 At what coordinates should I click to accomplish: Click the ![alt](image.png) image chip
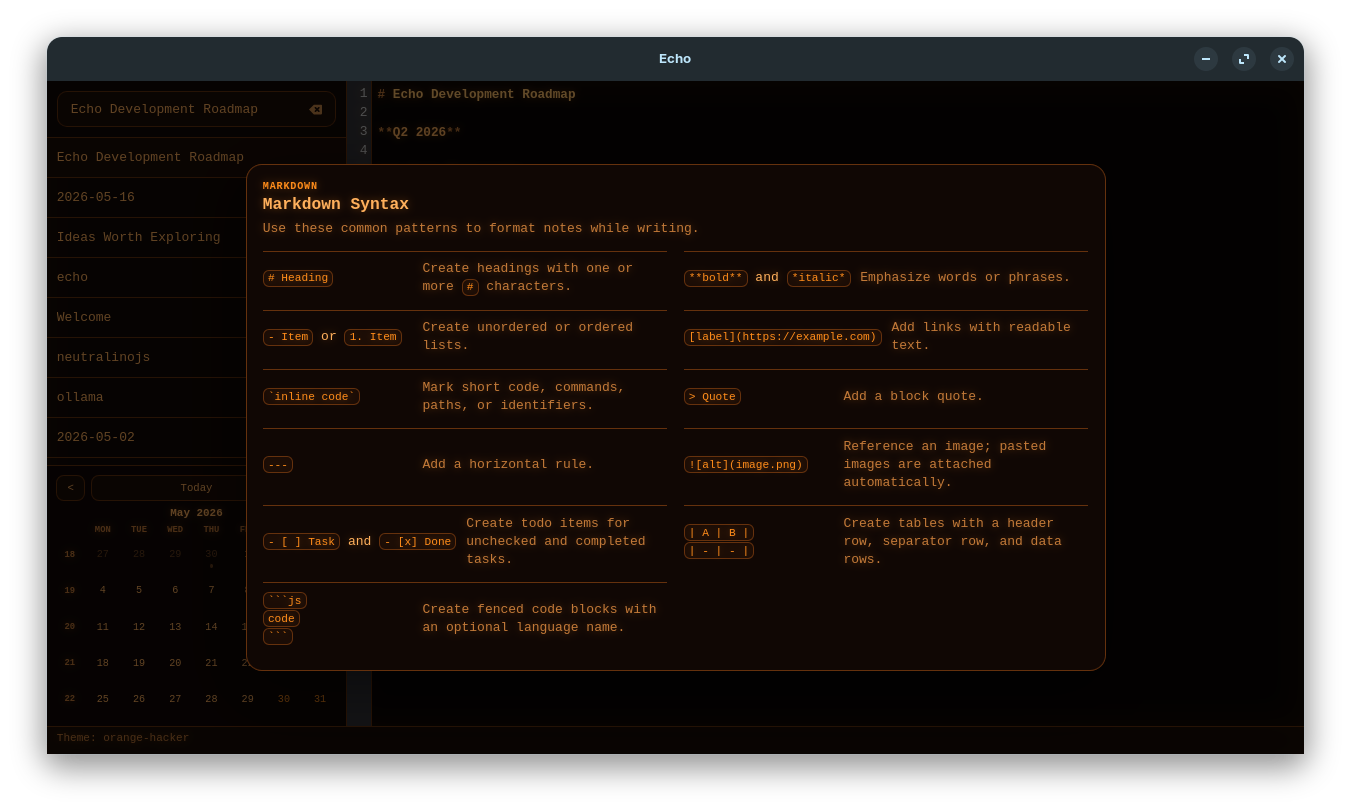746,465
